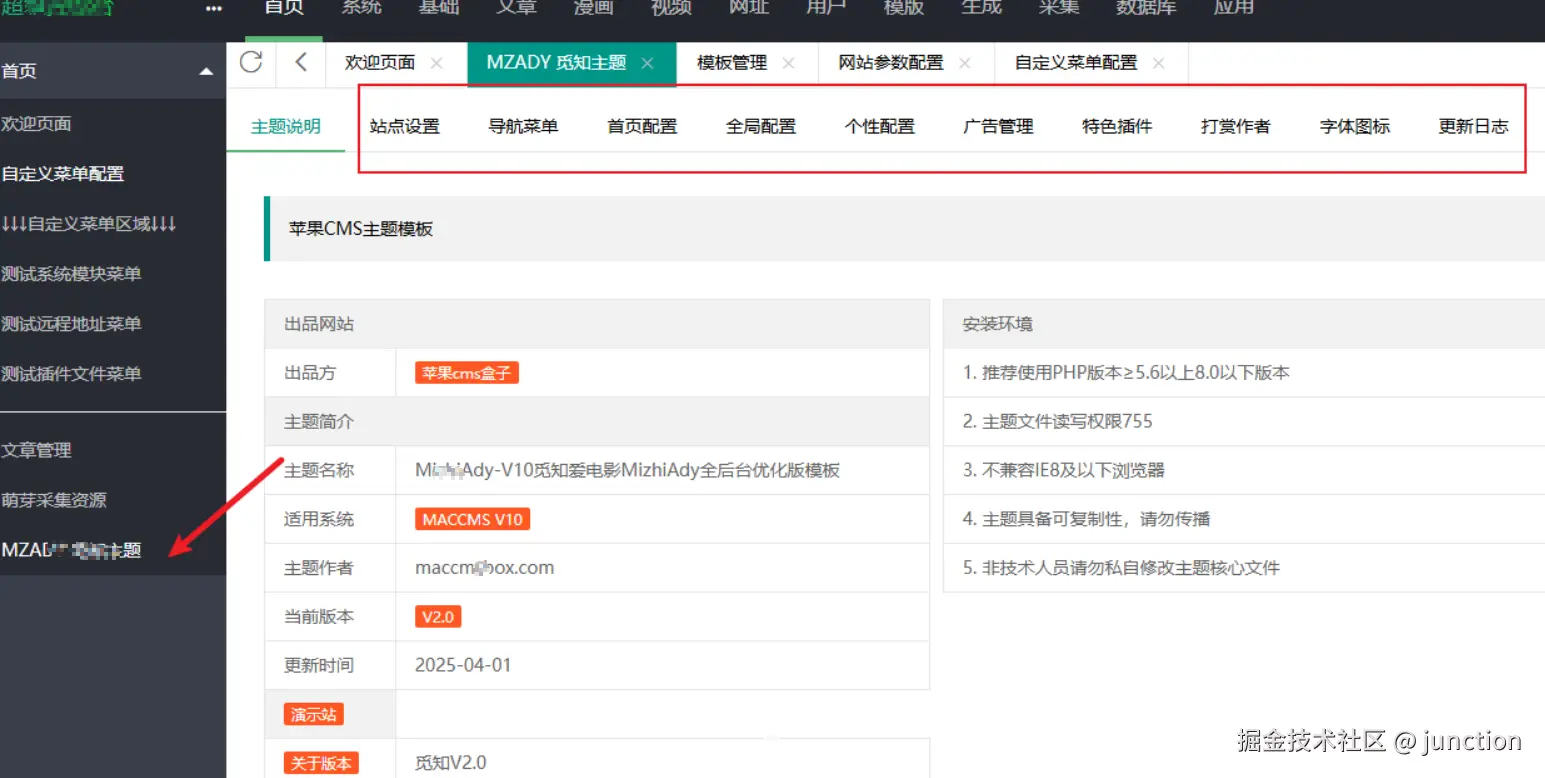Collapse the 首页 sidebar section arrow
Image resolution: width=1545 pixels, height=778 pixels.
[x=206, y=72]
